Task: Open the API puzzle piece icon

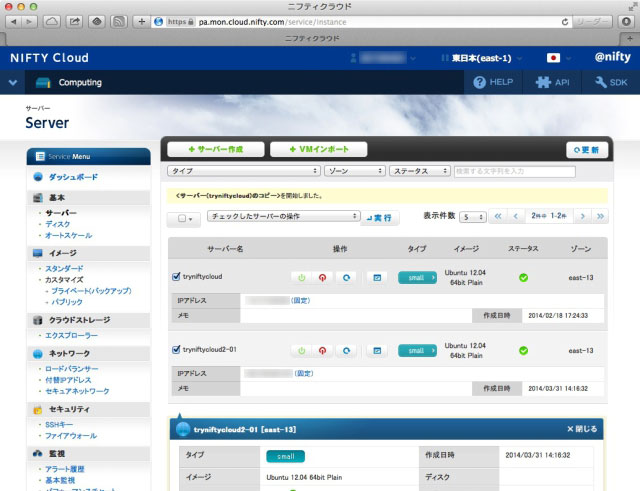Action: pos(543,82)
